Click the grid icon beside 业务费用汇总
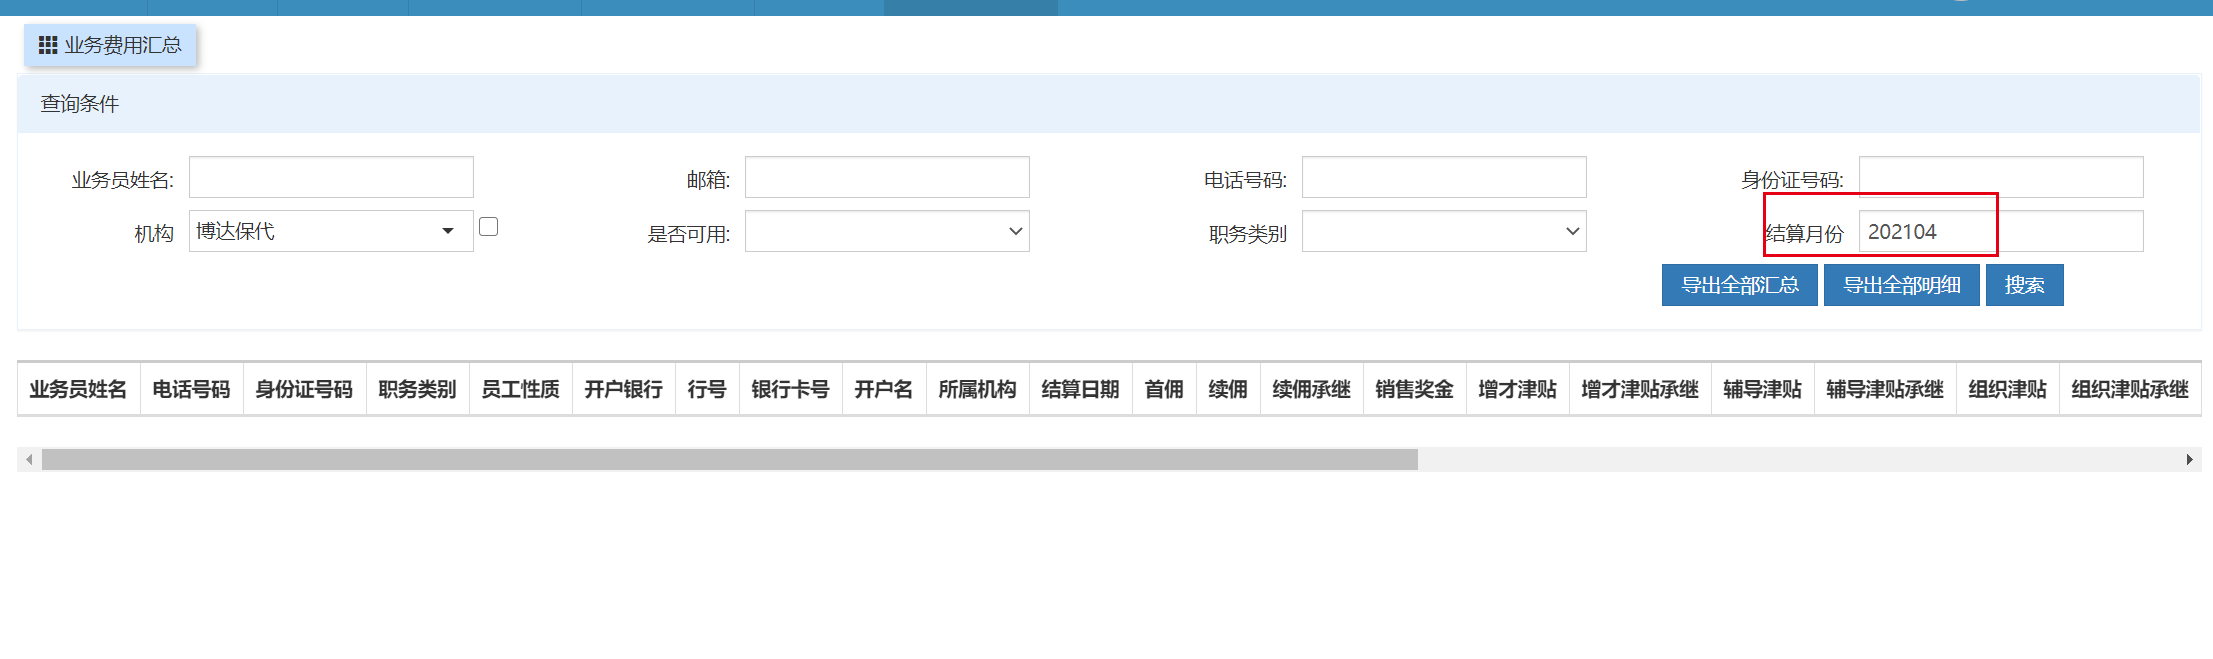The image size is (2213, 659). (x=48, y=45)
